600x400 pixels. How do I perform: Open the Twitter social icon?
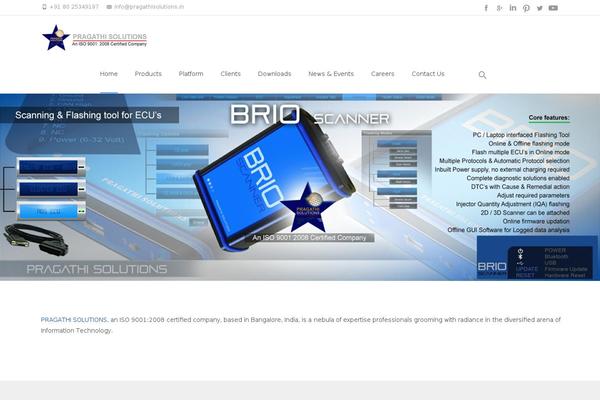[540, 8]
